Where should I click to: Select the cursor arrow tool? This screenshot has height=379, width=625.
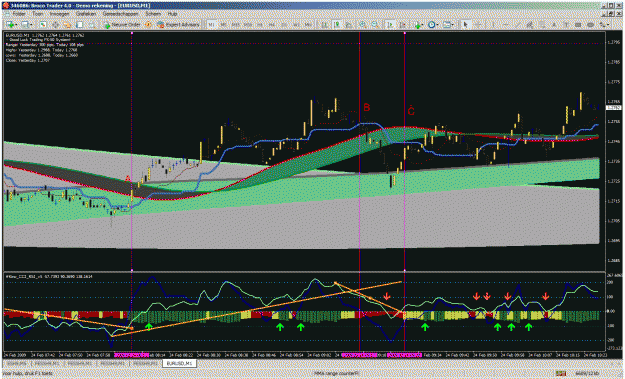click(466, 25)
